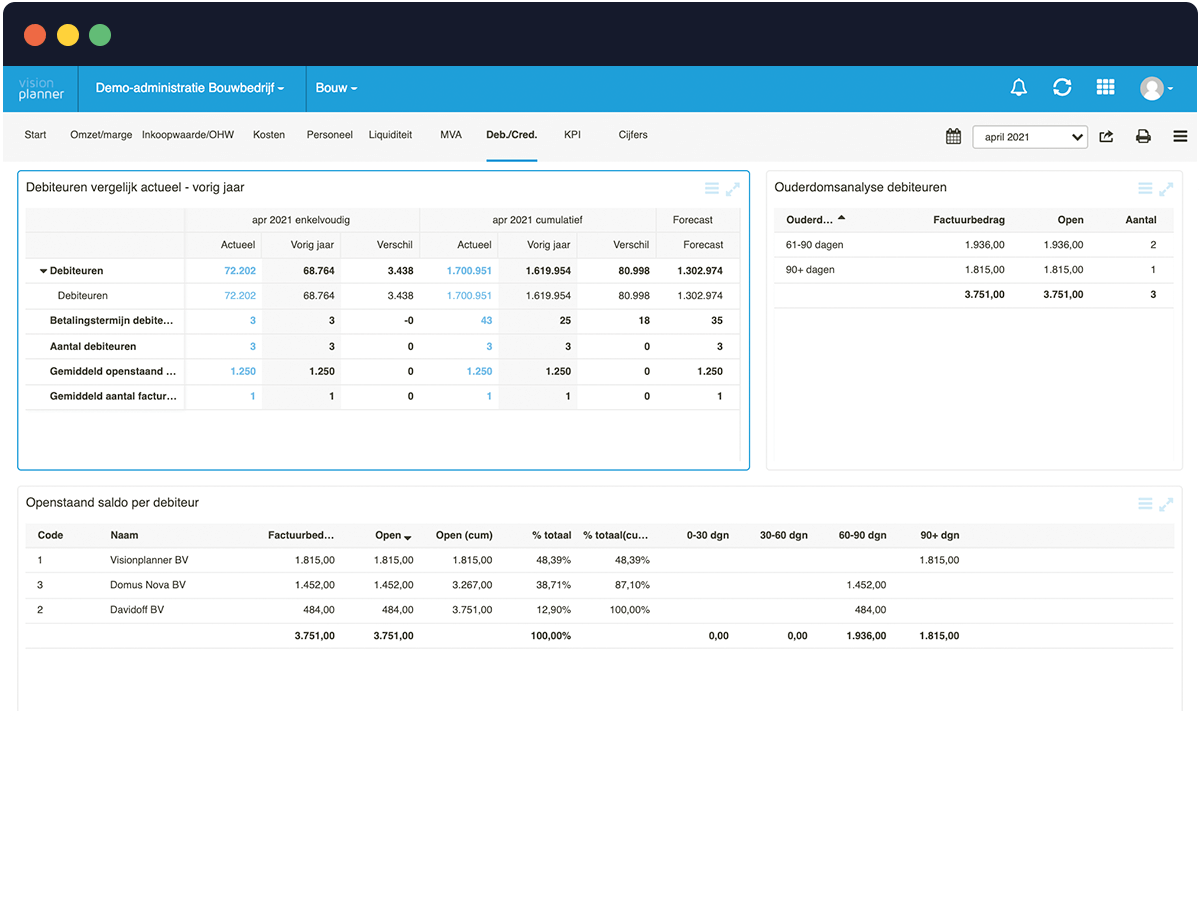Switch to the KPI tab
1200x900 pixels.
pos(572,135)
